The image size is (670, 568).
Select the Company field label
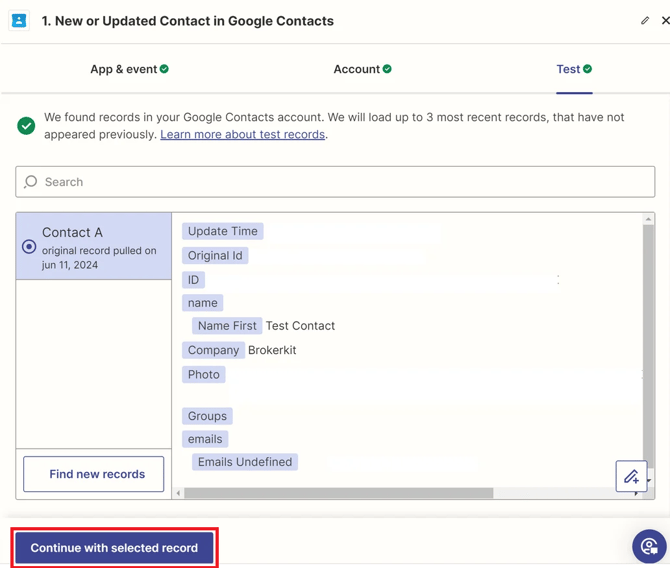(213, 350)
